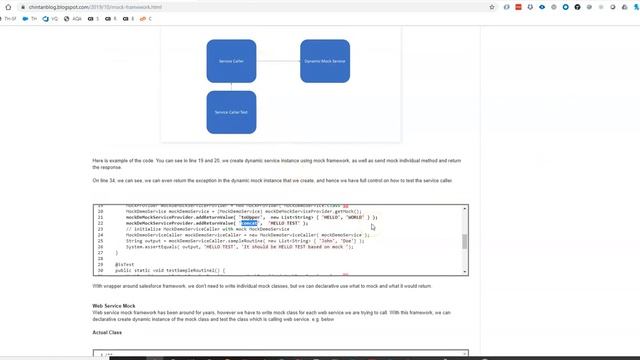Open the blue ring extension icon
Viewport: 640px width, 360px height.
(x=565, y=7)
